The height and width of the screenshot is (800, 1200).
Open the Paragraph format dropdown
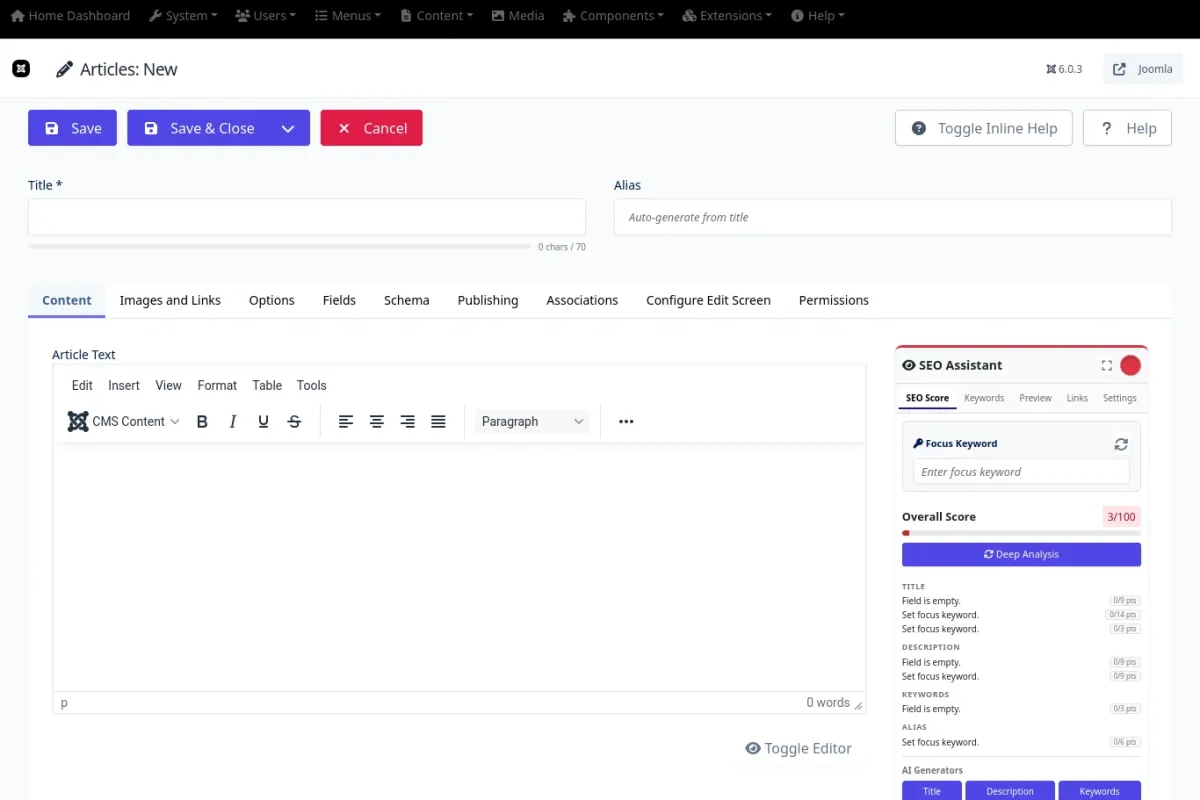pos(532,422)
